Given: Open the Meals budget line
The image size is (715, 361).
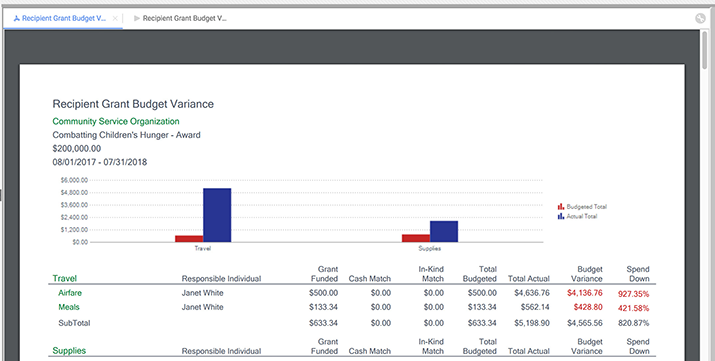Looking at the screenshot, I should [69, 307].
